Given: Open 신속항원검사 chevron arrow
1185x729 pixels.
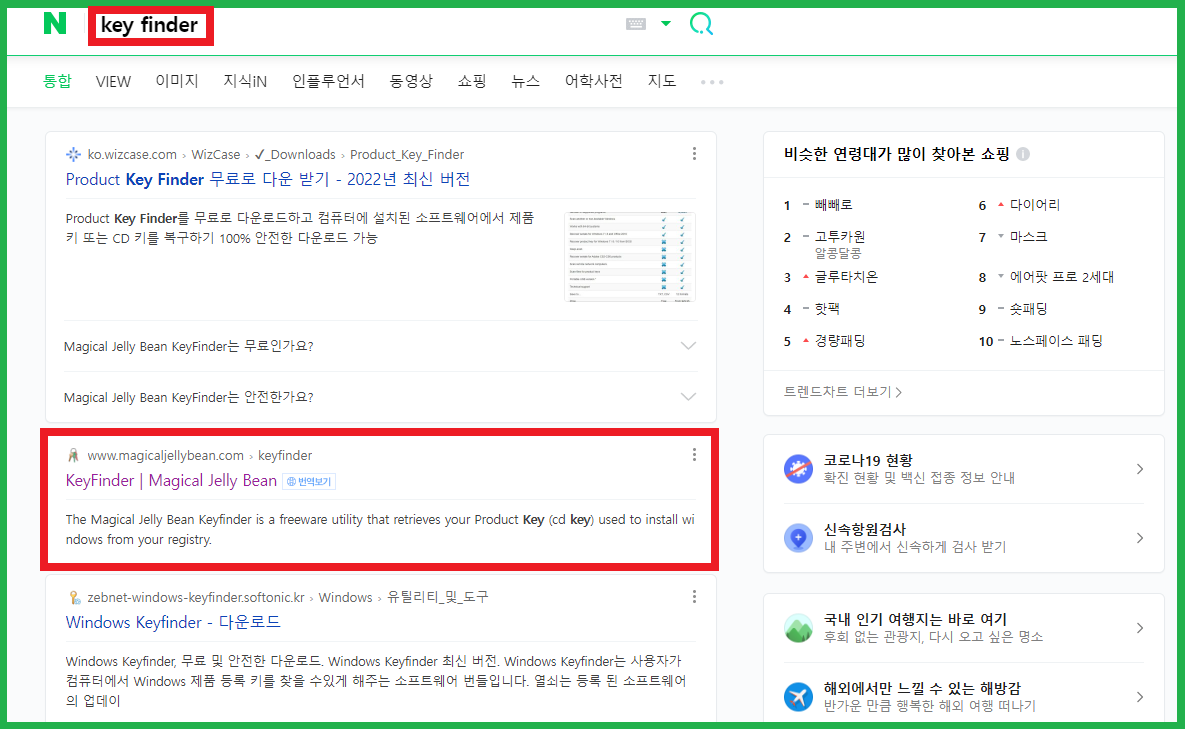Looking at the screenshot, I should click(1140, 538).
